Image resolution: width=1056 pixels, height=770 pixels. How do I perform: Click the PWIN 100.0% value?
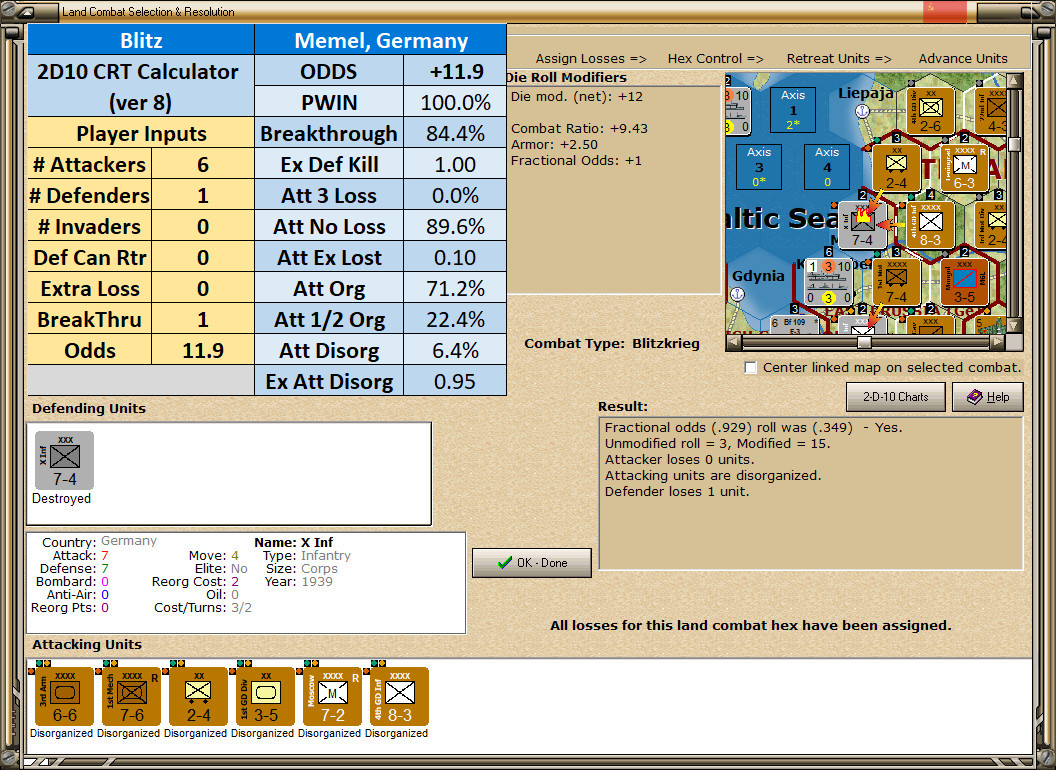(x=455, y=102)
